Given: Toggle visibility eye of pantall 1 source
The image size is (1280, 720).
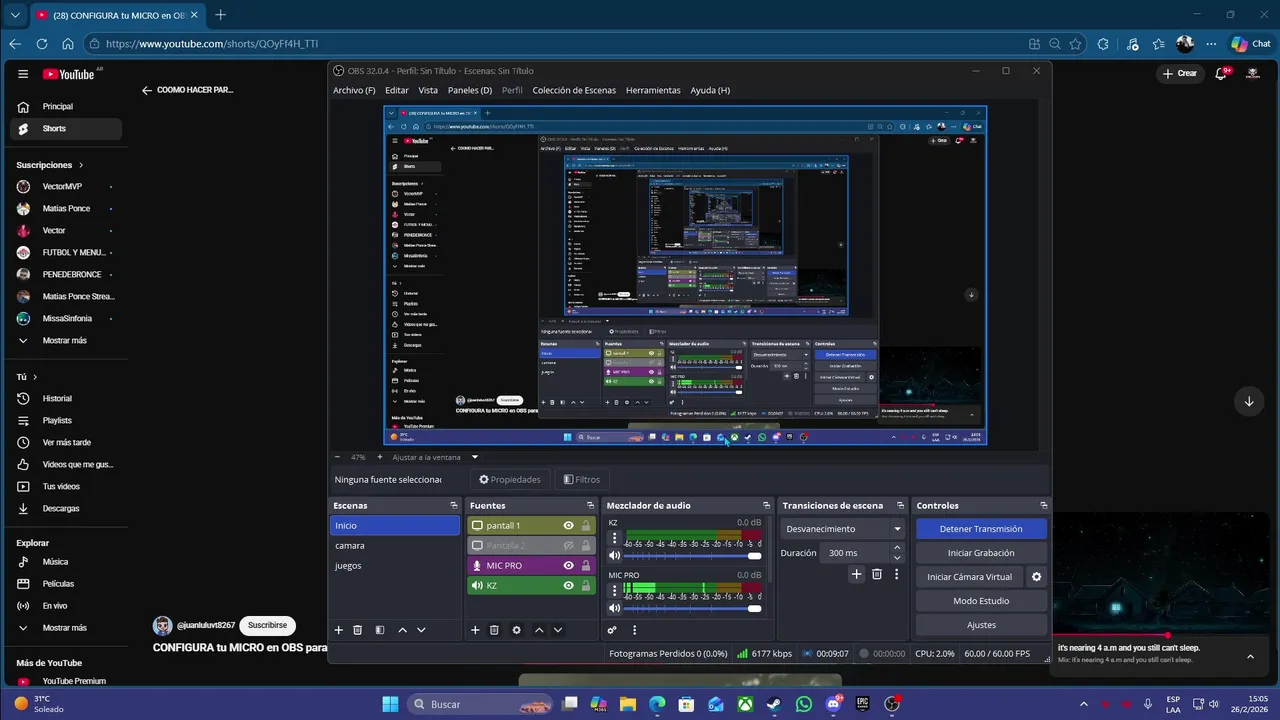Looking at the screenshot, I should 568,526.
